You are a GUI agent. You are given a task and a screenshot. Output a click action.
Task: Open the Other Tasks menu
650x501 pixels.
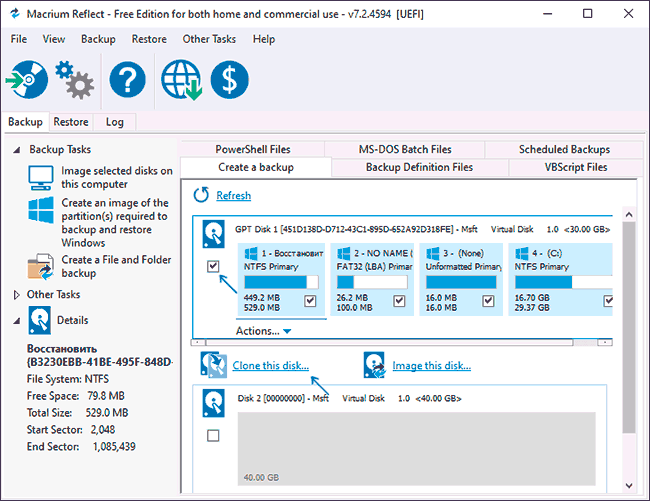[x=209, y=39]
